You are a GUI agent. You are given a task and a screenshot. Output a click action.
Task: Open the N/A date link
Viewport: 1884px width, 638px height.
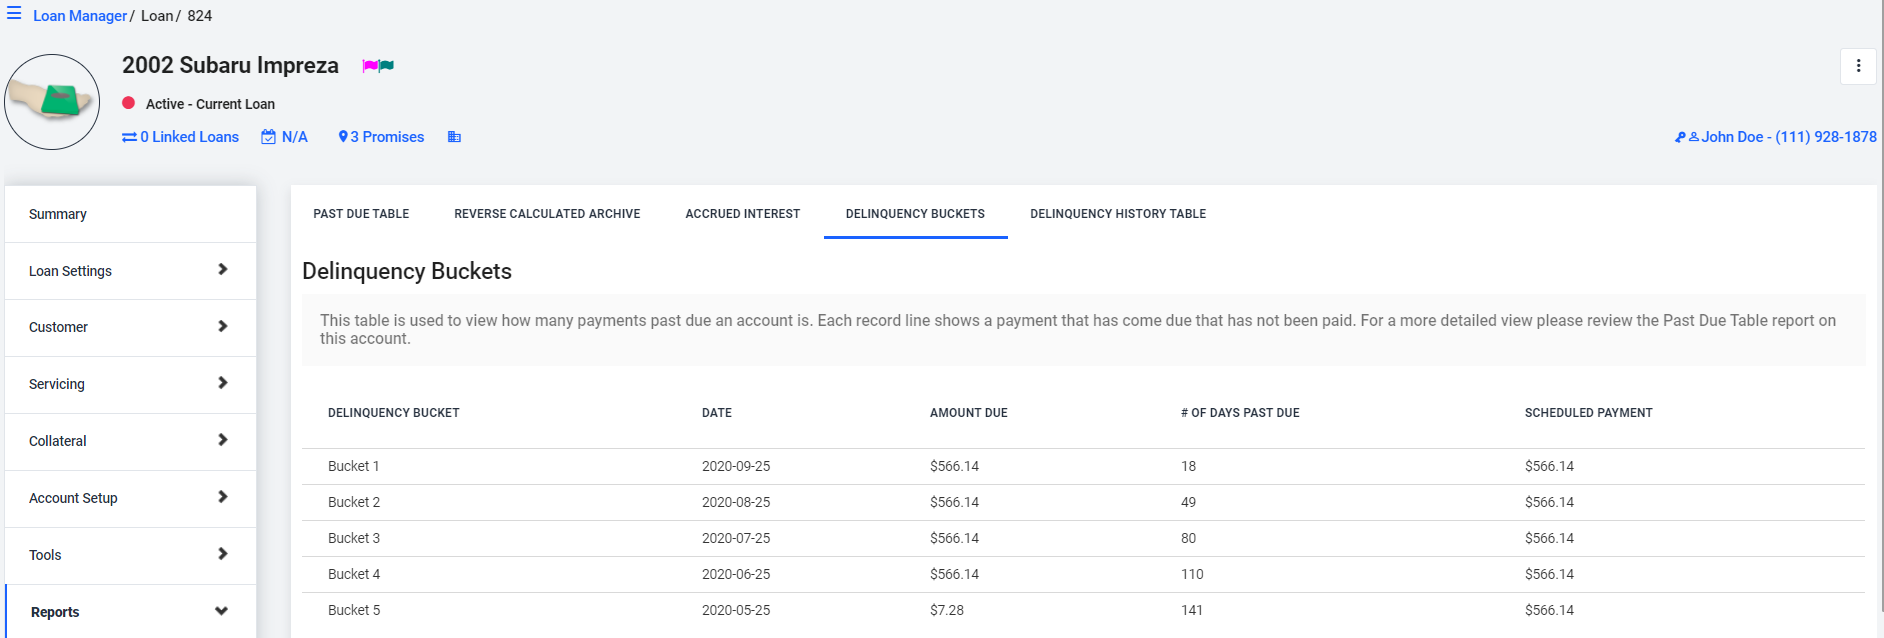click(295, 137)
